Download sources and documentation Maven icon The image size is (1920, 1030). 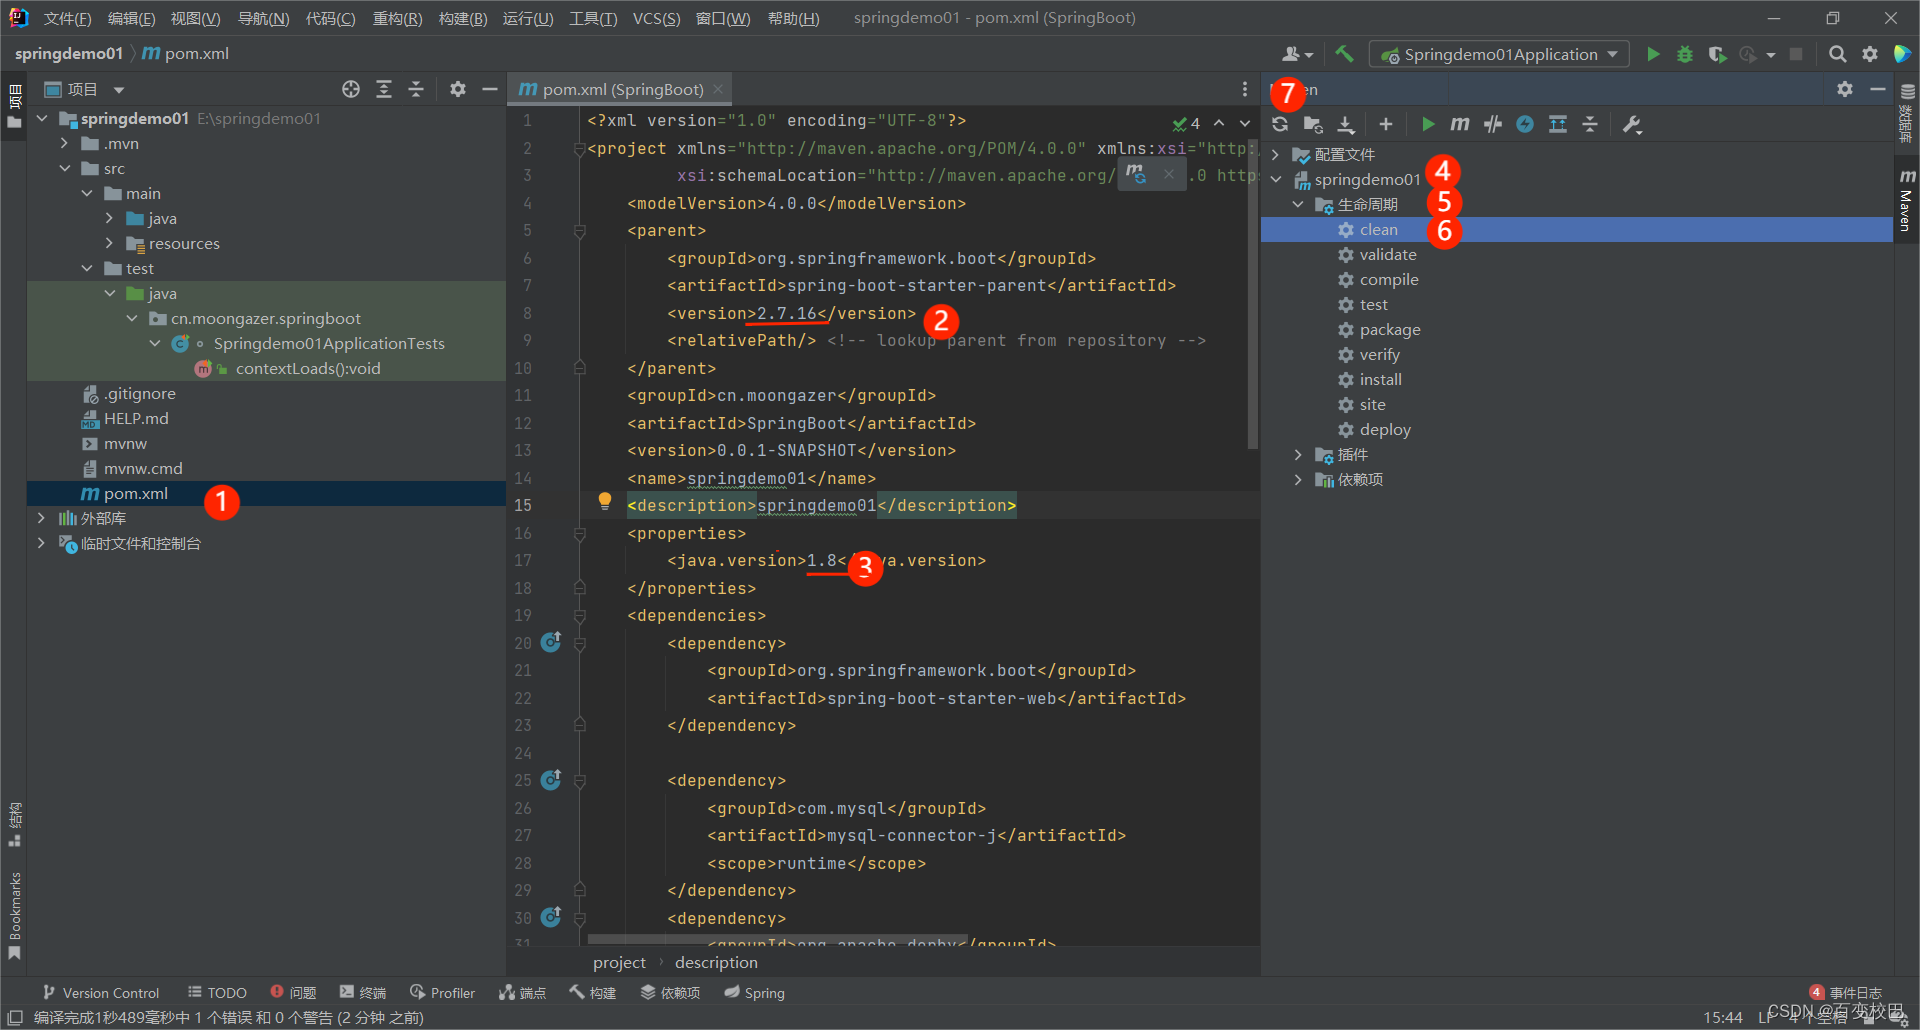(x=1346, y=124)
